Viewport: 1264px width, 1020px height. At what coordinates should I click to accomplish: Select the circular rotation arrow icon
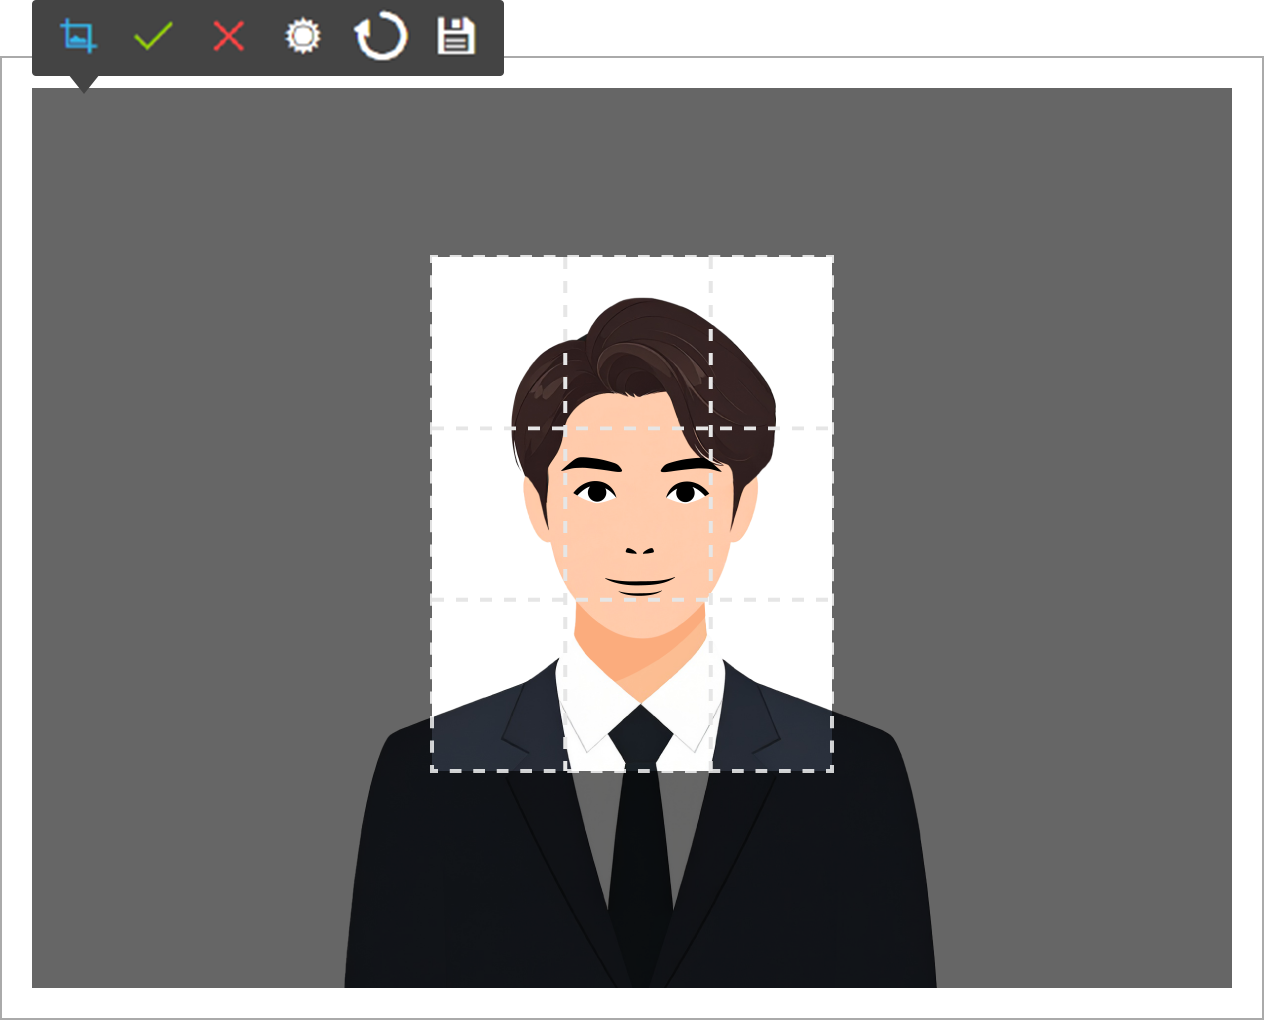tap(380, 36)
